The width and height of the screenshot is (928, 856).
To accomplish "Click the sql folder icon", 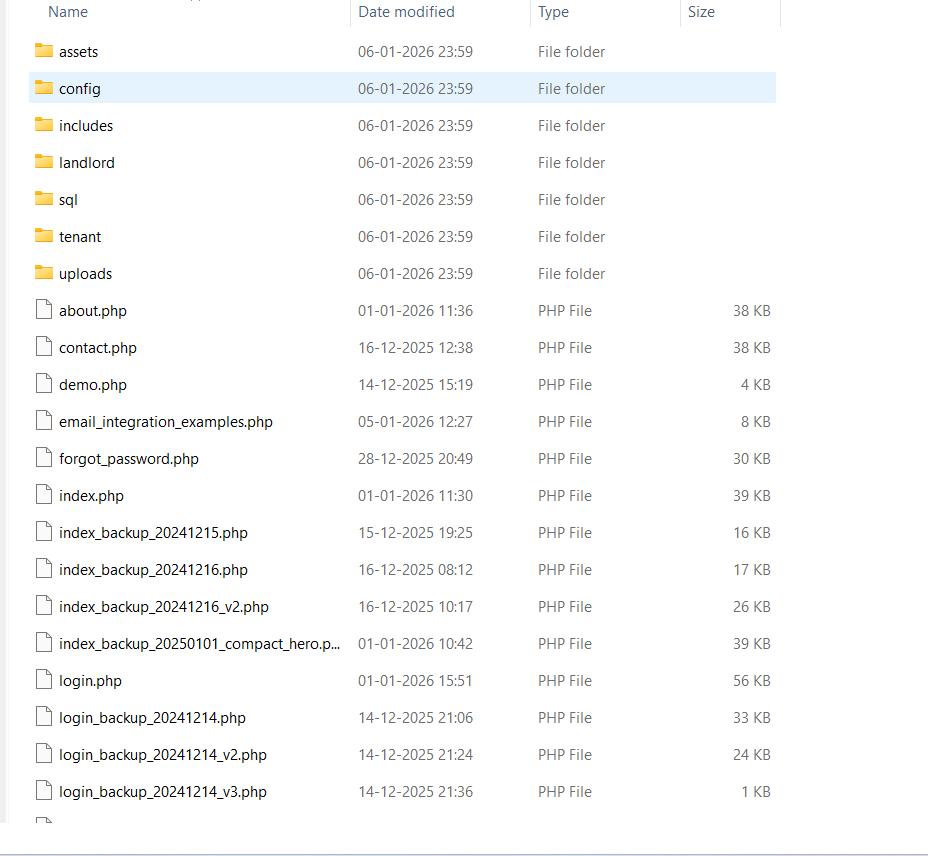I will (x=43, y=199).
